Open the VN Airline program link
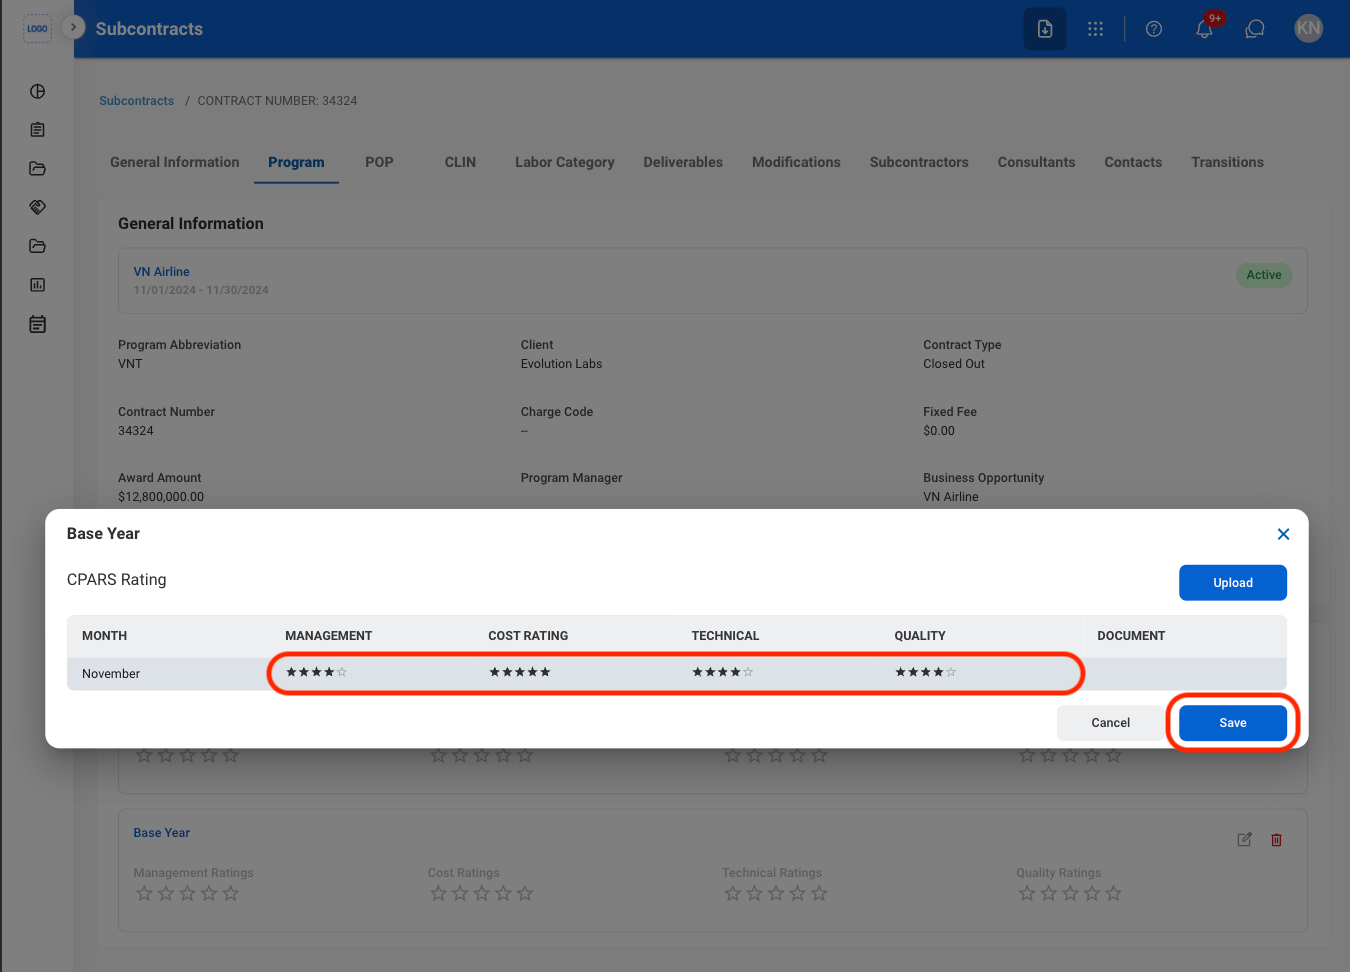The width and height of the screenshot is (1350, 972). (x=161, y=272)
